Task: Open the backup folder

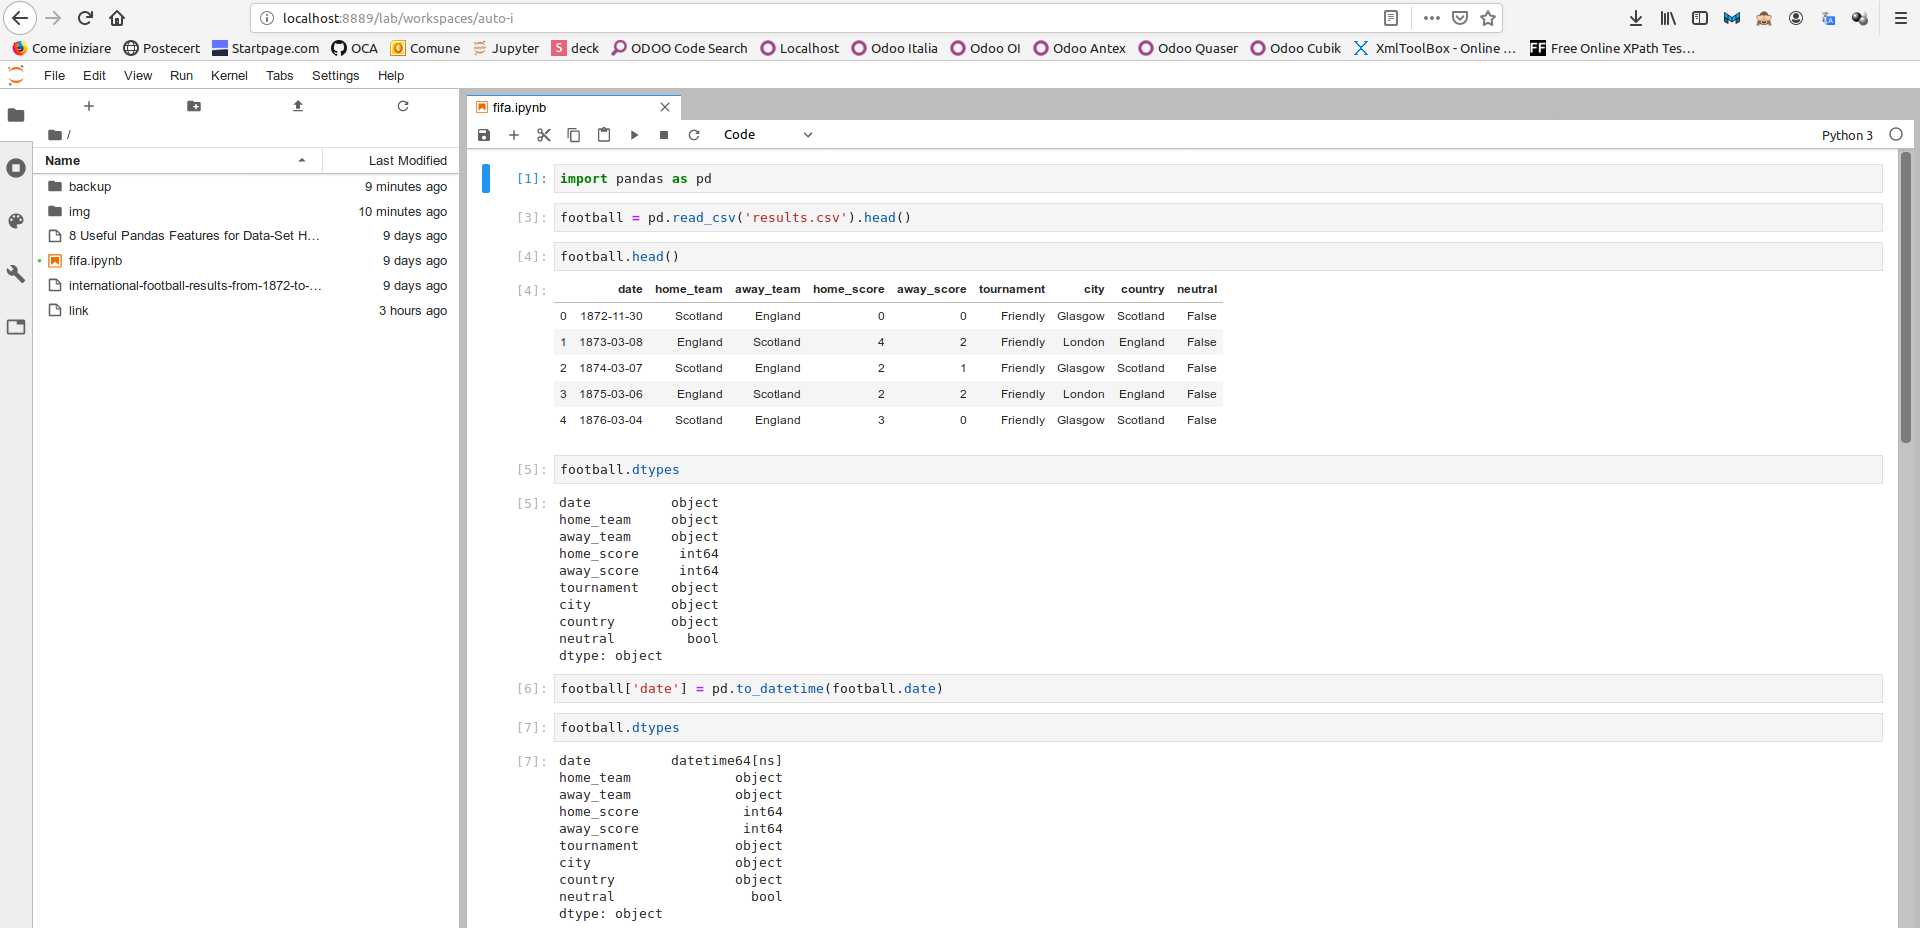Action: [x=247, y=187]
